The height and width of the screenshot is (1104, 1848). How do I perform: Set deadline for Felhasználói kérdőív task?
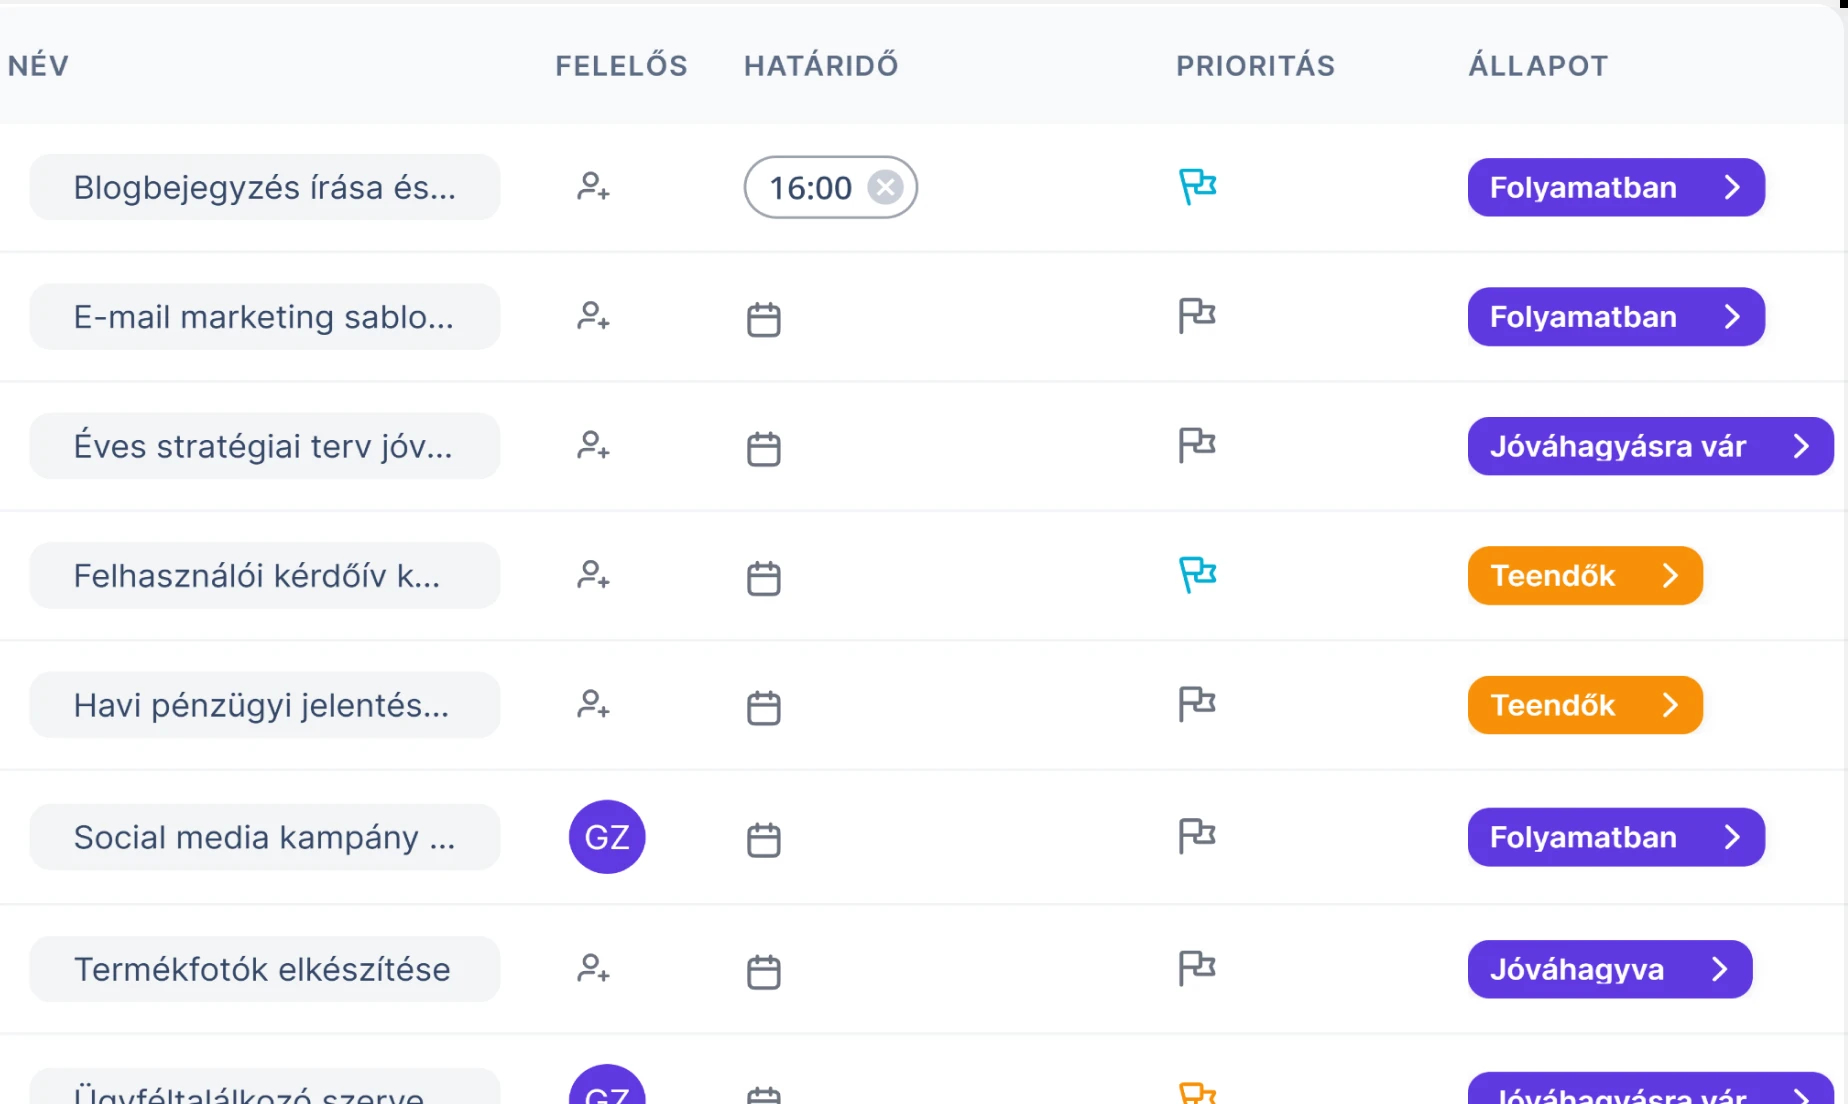pos(764,578)
